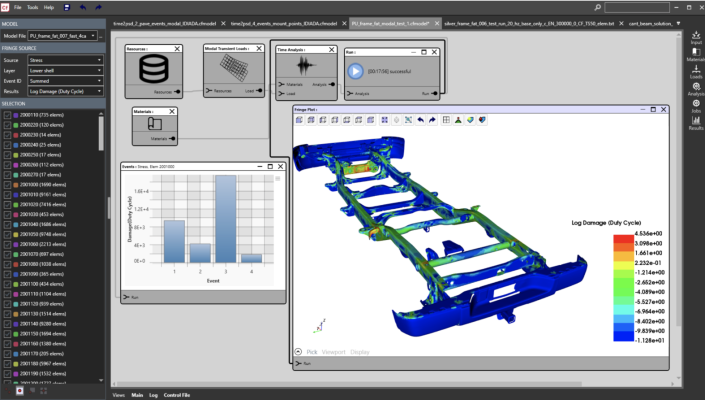Toggle checkbox for group 2001100 (404 elems)
Screen dimensions: 705x400
pyautogui.click(x=8, y=284)
